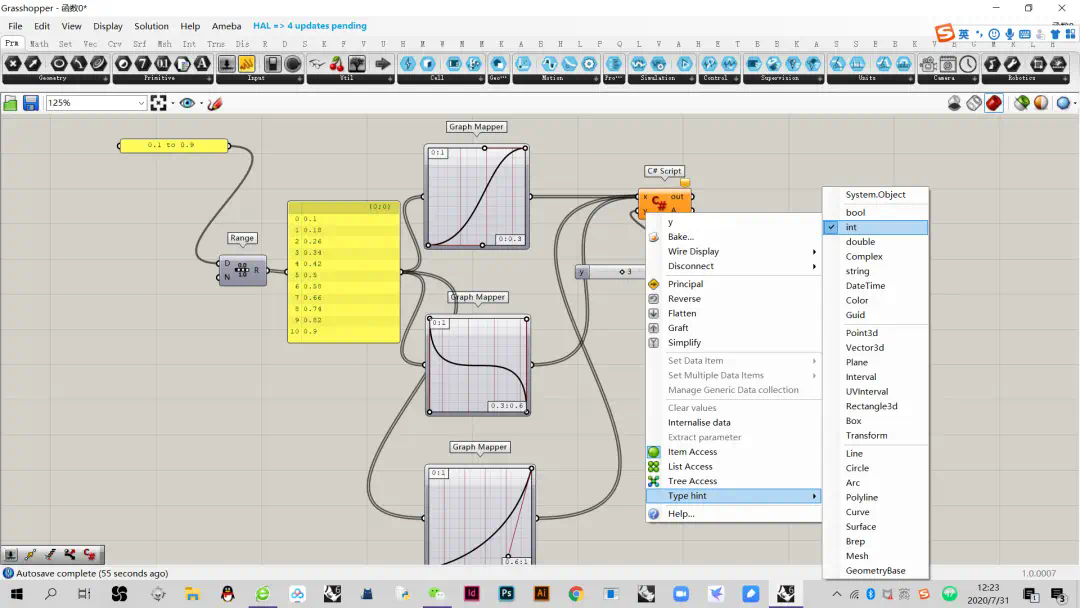Expand the Disconnect submenu

(734, 266)
